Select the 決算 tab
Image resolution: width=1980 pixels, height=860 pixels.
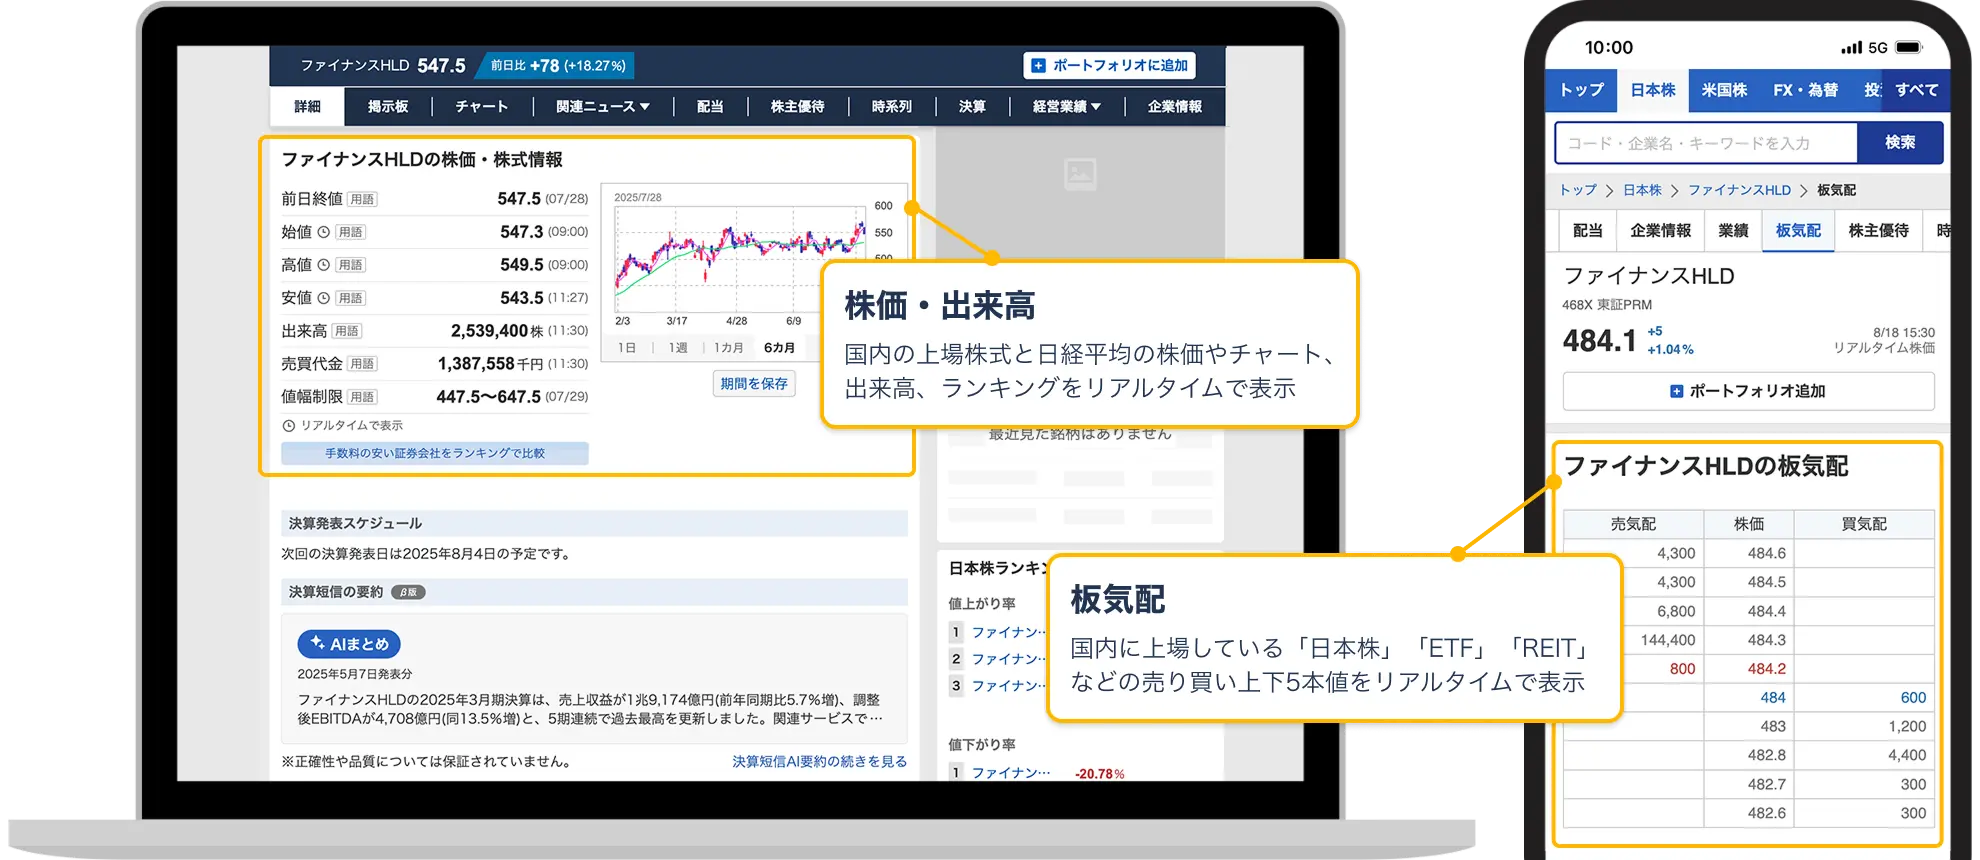(x=972, y=107)
